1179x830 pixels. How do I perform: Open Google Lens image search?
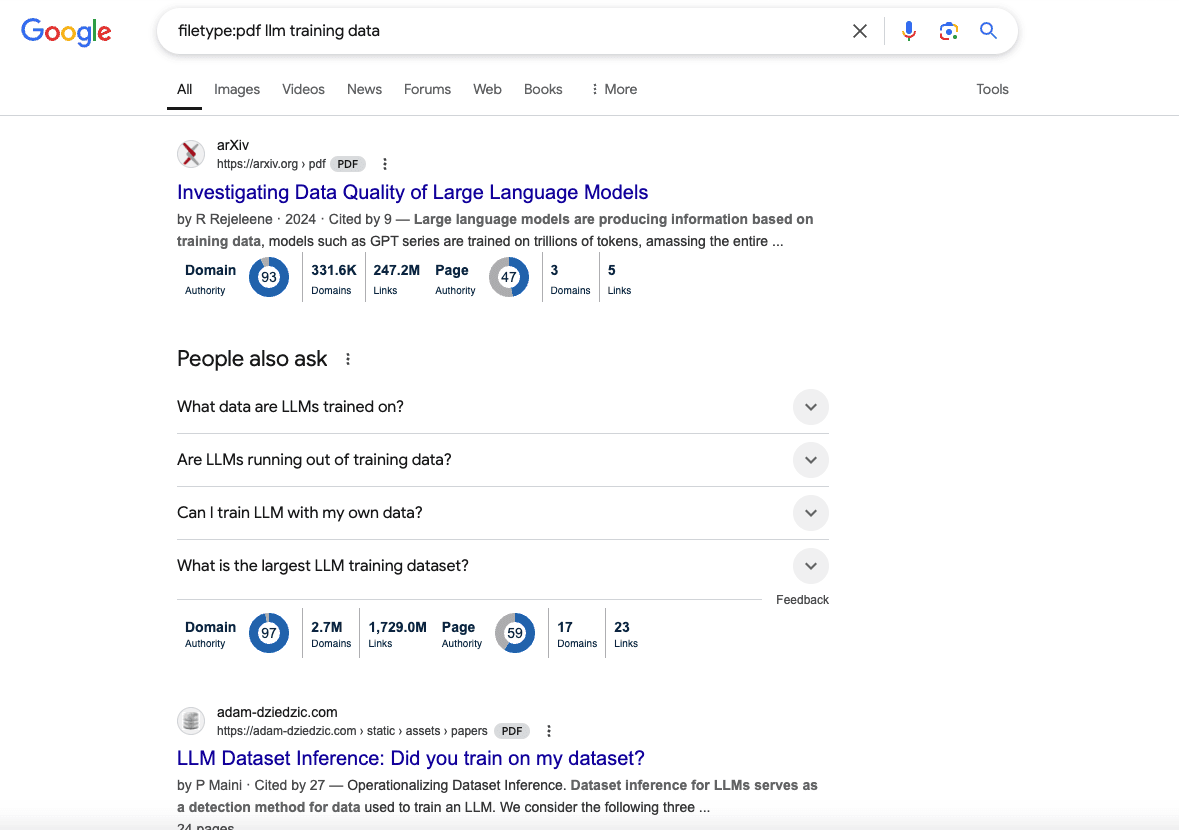coord(948,31)
